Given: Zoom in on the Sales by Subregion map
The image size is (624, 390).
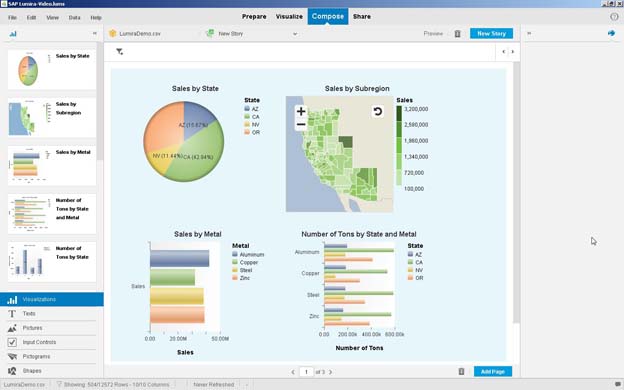Looking at the screenshot, I should (301, 111).
